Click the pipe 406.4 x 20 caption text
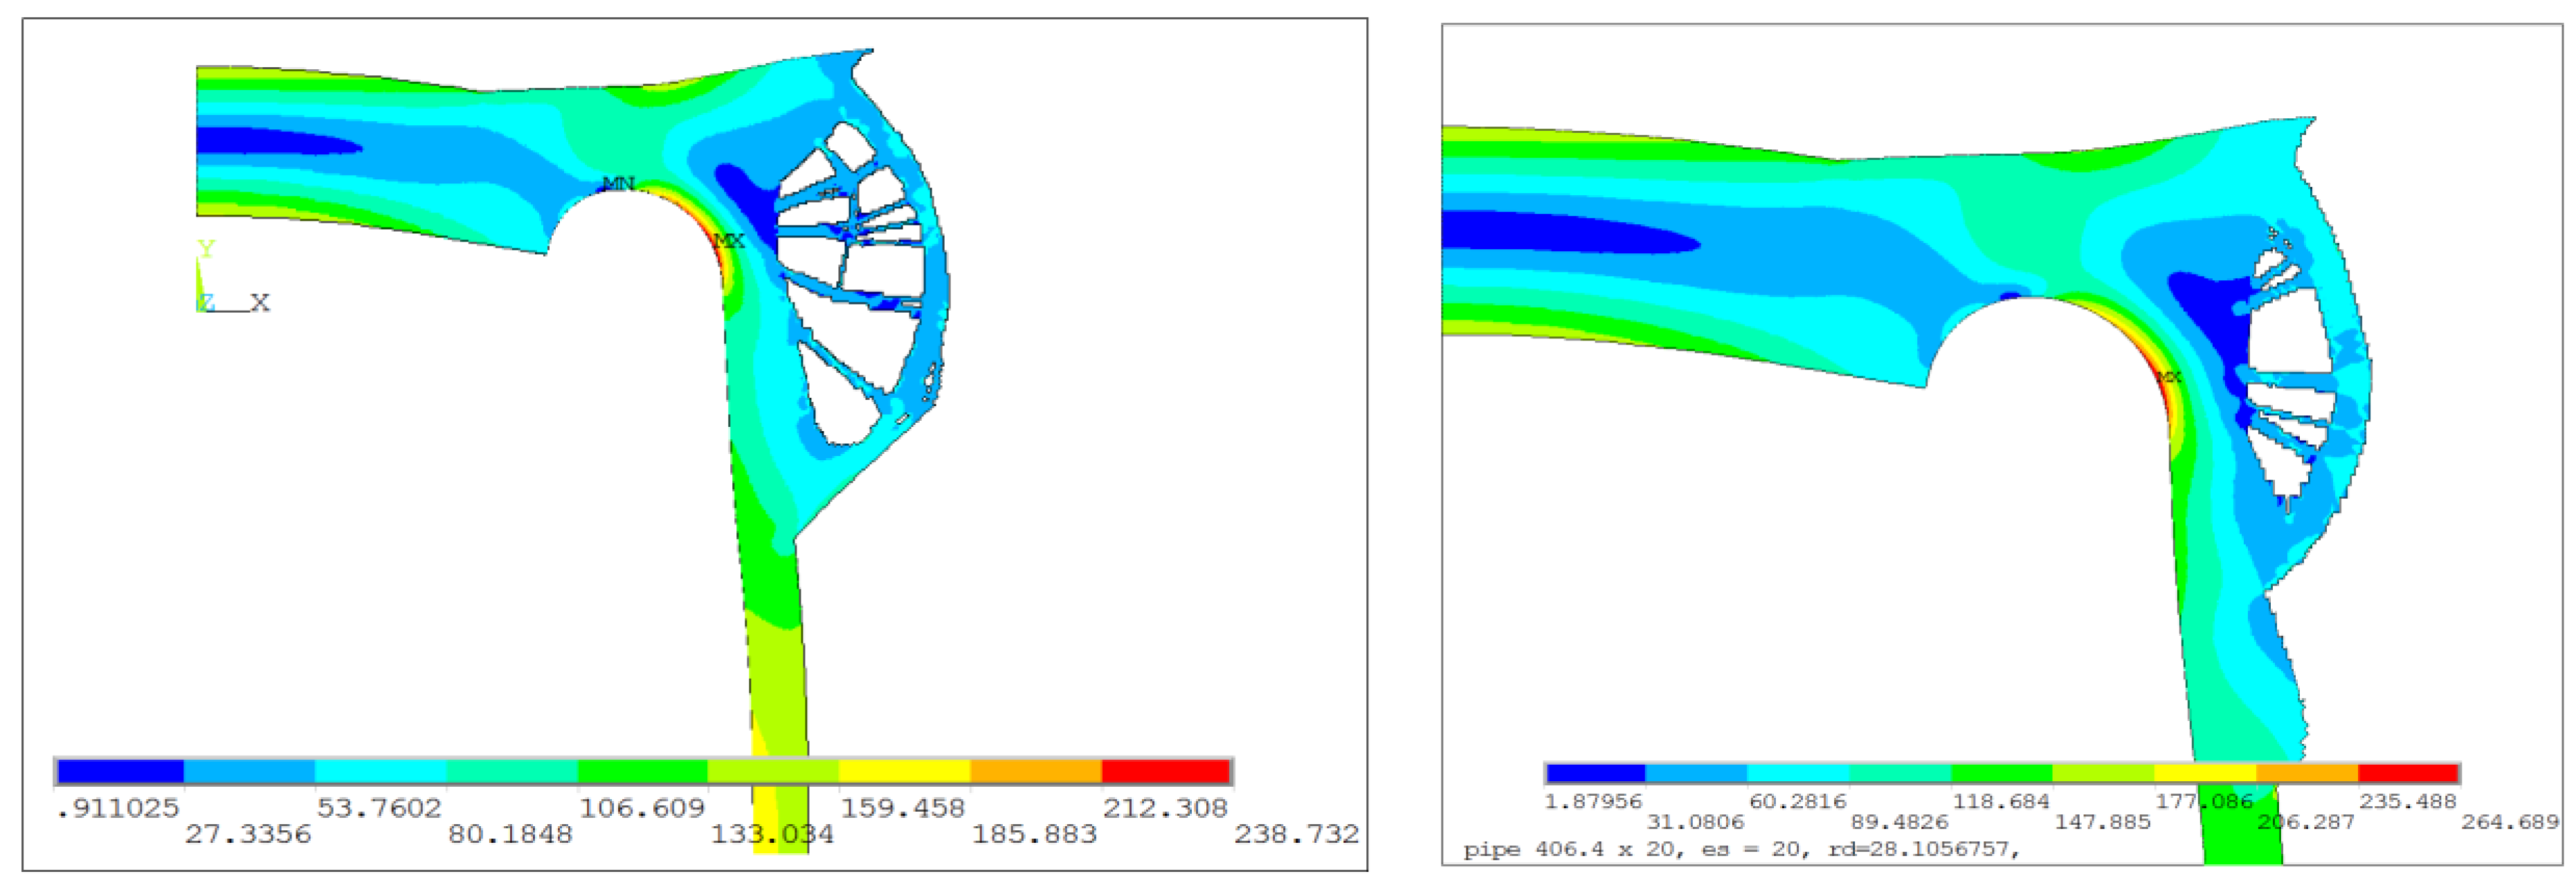Viewport: 2576px width, 885px height. [1741, 850]
